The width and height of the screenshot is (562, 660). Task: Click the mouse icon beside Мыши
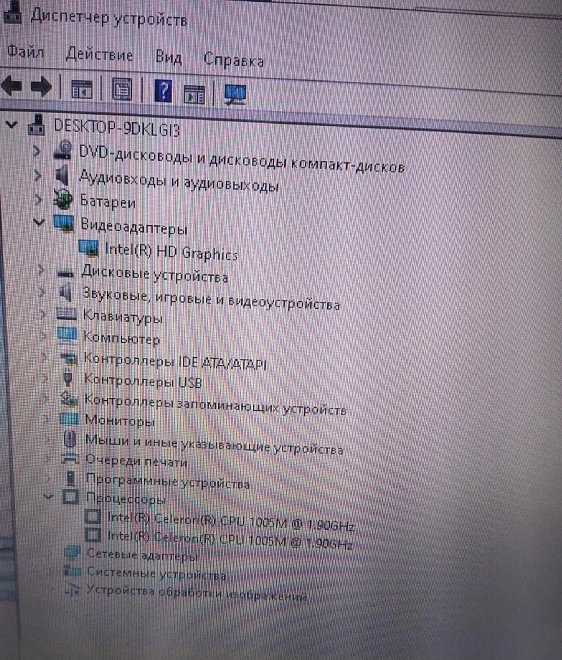click(x=70, y=439)
